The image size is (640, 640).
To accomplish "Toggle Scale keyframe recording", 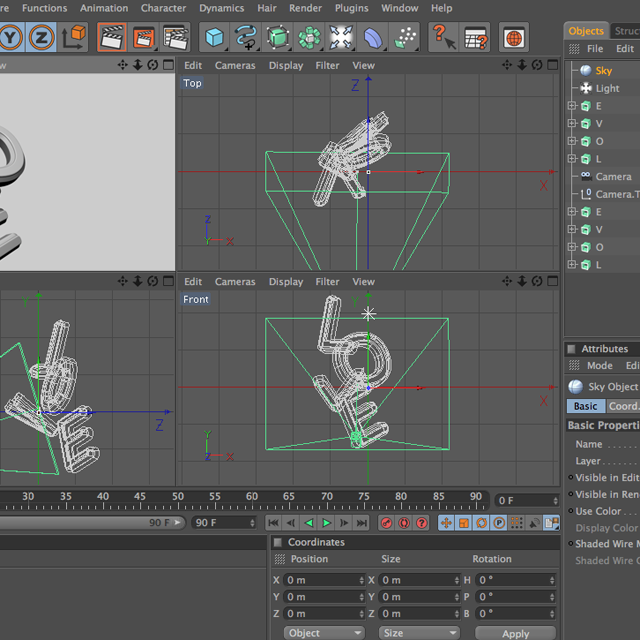I will [464, 523].
